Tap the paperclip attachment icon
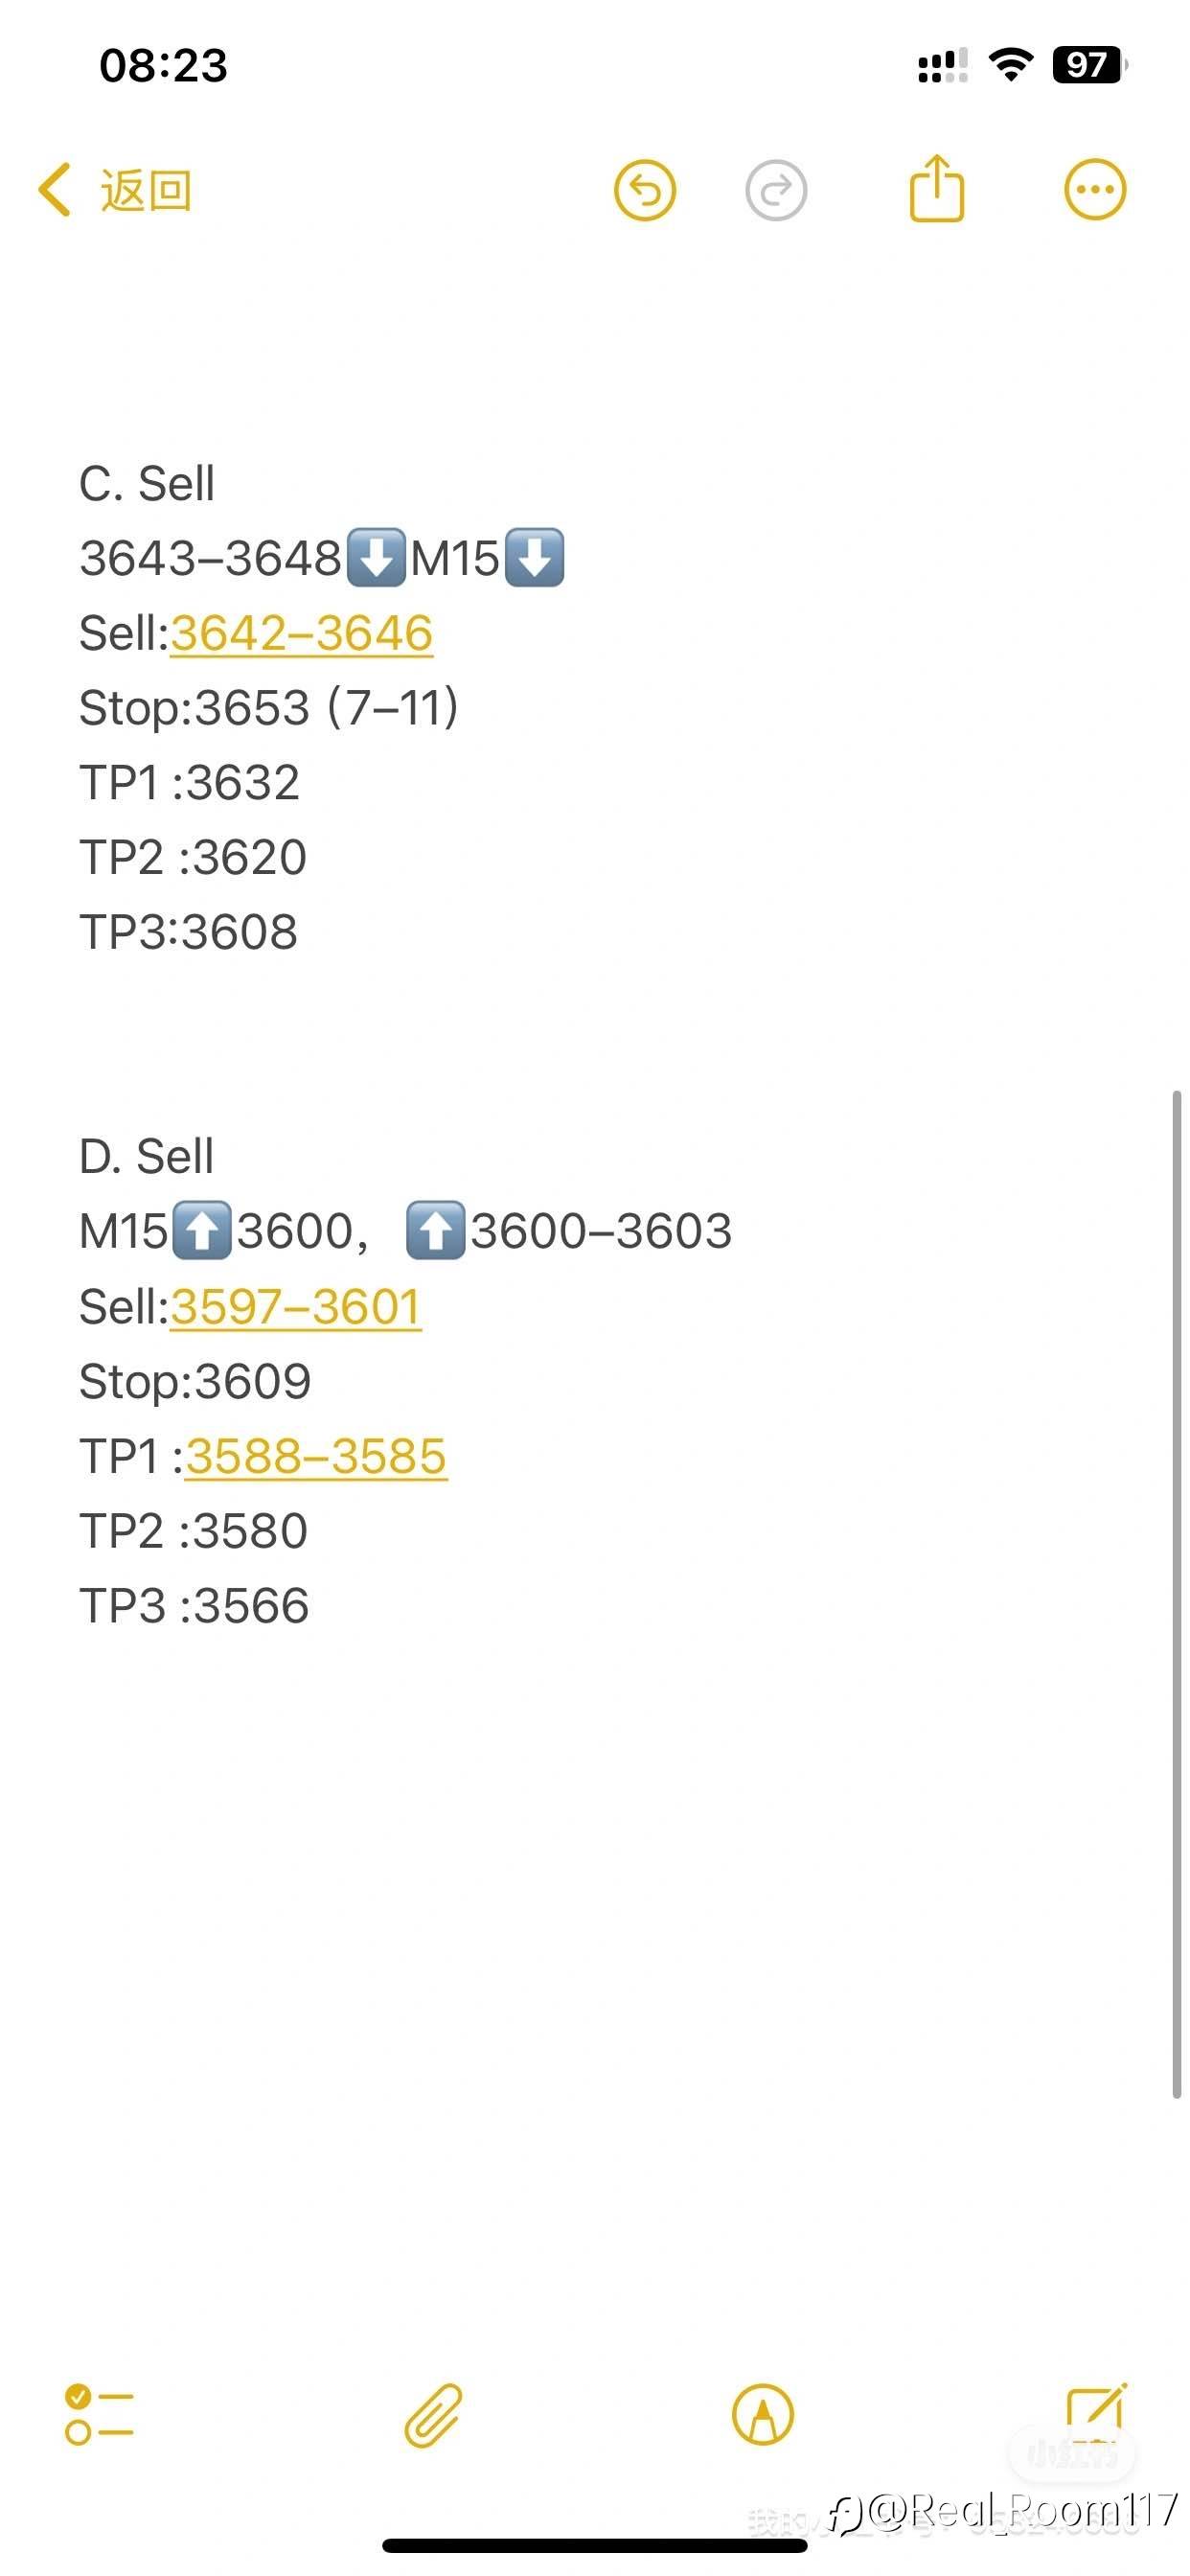This screenshot has width=1190, height=2576. point(433,2415)
